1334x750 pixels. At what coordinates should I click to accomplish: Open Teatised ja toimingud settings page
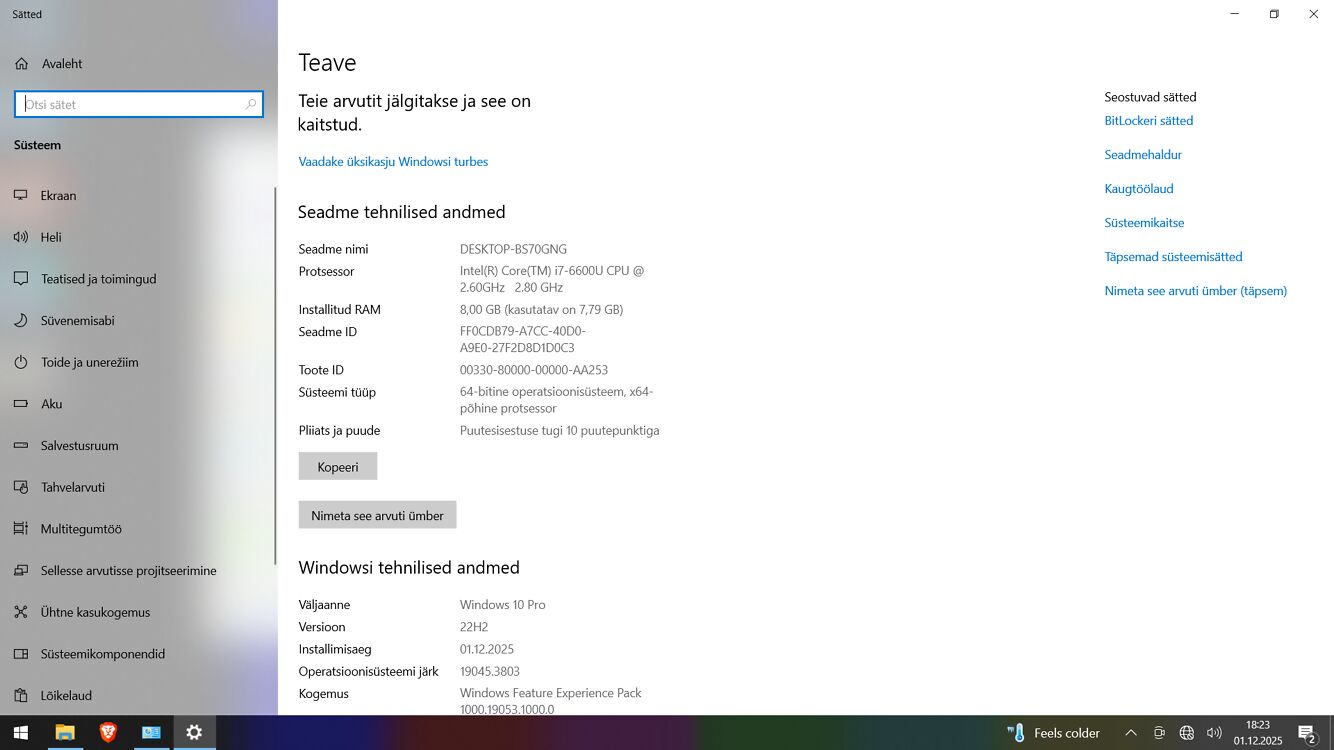pos(98,279)
